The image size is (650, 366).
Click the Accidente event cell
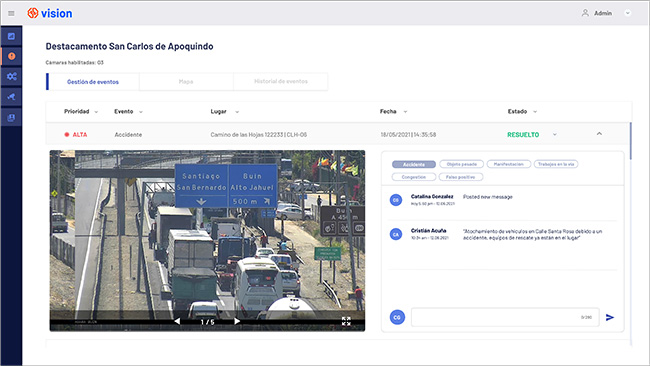[128, 135]
